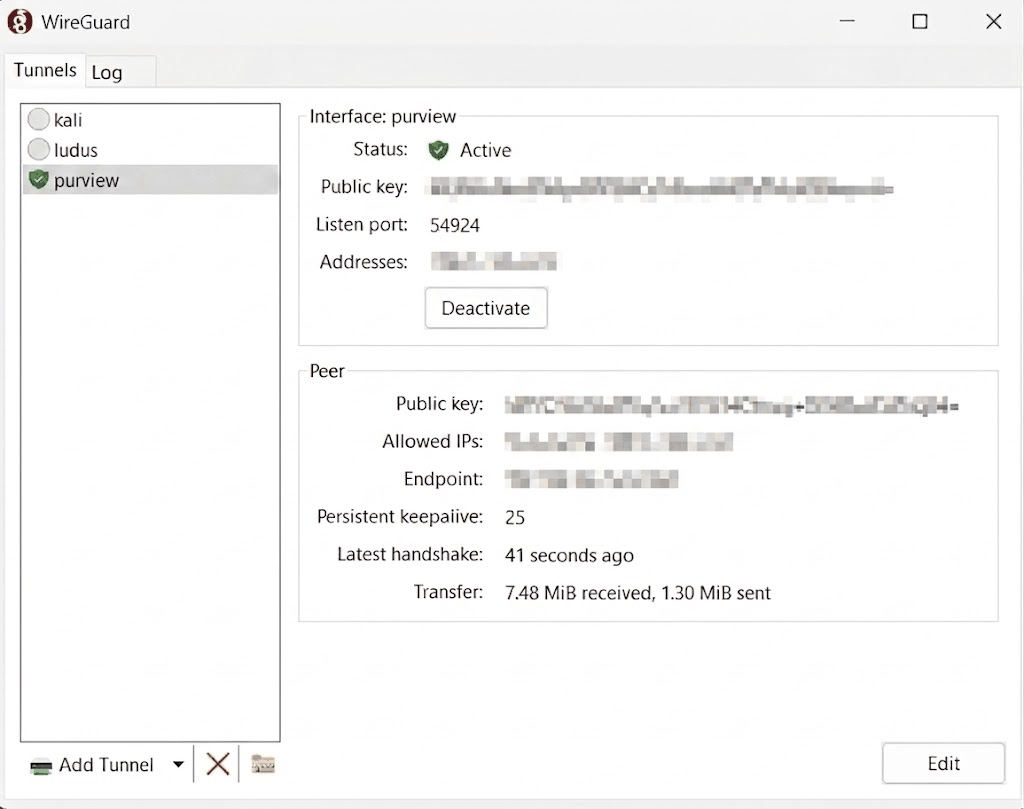The height and width of the screenshot is (809, 1024).
Task: Click the blurred peer public key value
Action: click(x=731, y=405)
